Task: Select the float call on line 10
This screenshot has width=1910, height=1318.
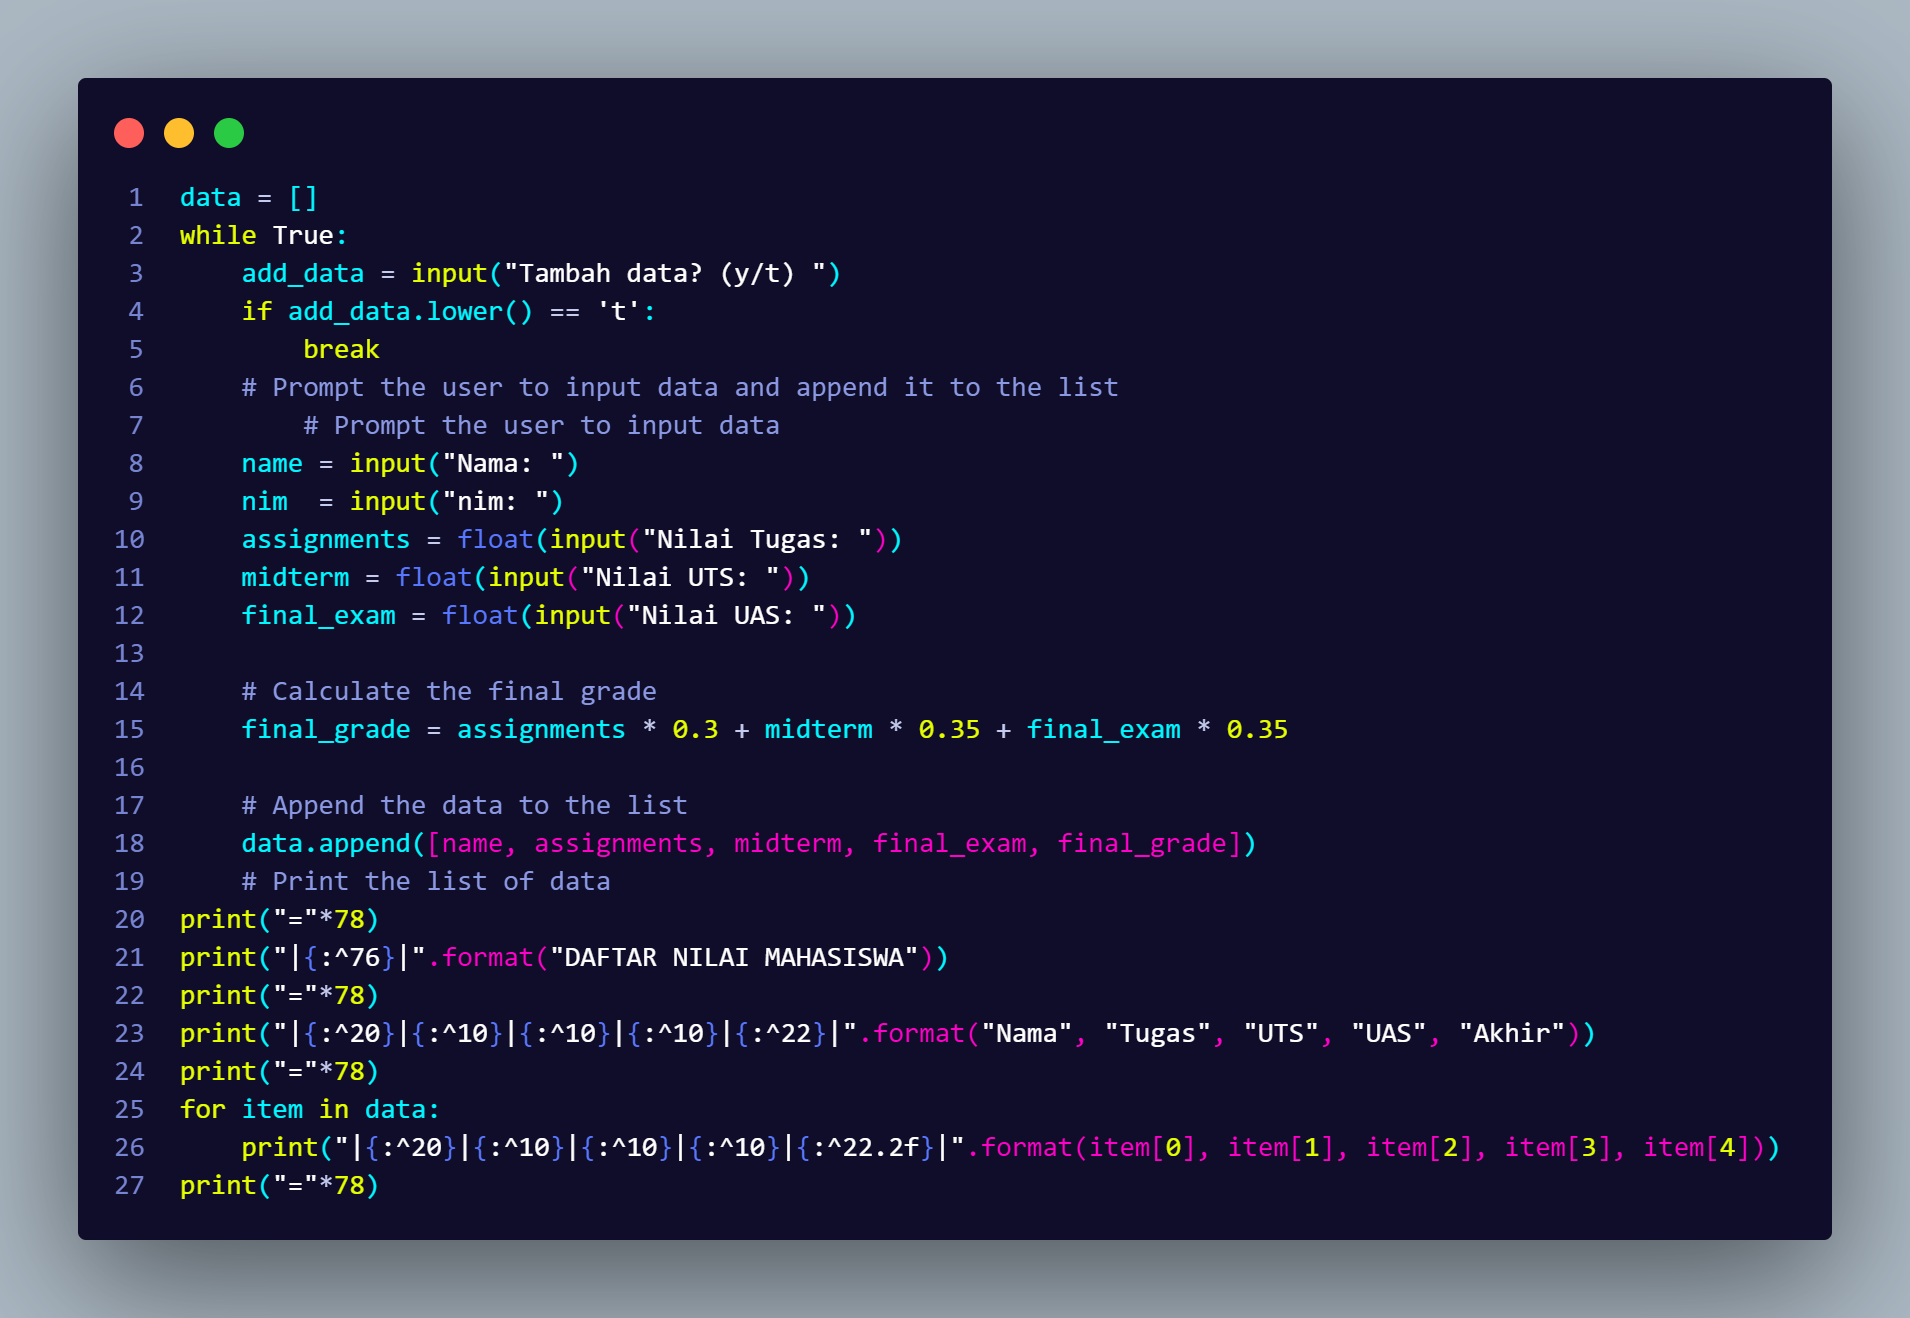Action: click(496, 539)
